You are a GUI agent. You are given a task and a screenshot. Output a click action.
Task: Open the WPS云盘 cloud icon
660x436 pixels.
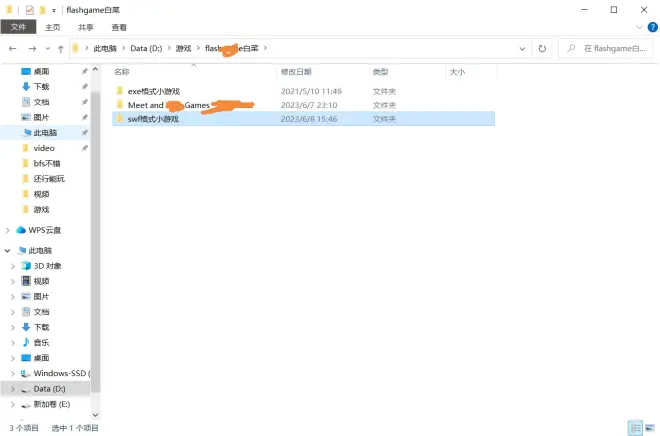pos(20,230)
